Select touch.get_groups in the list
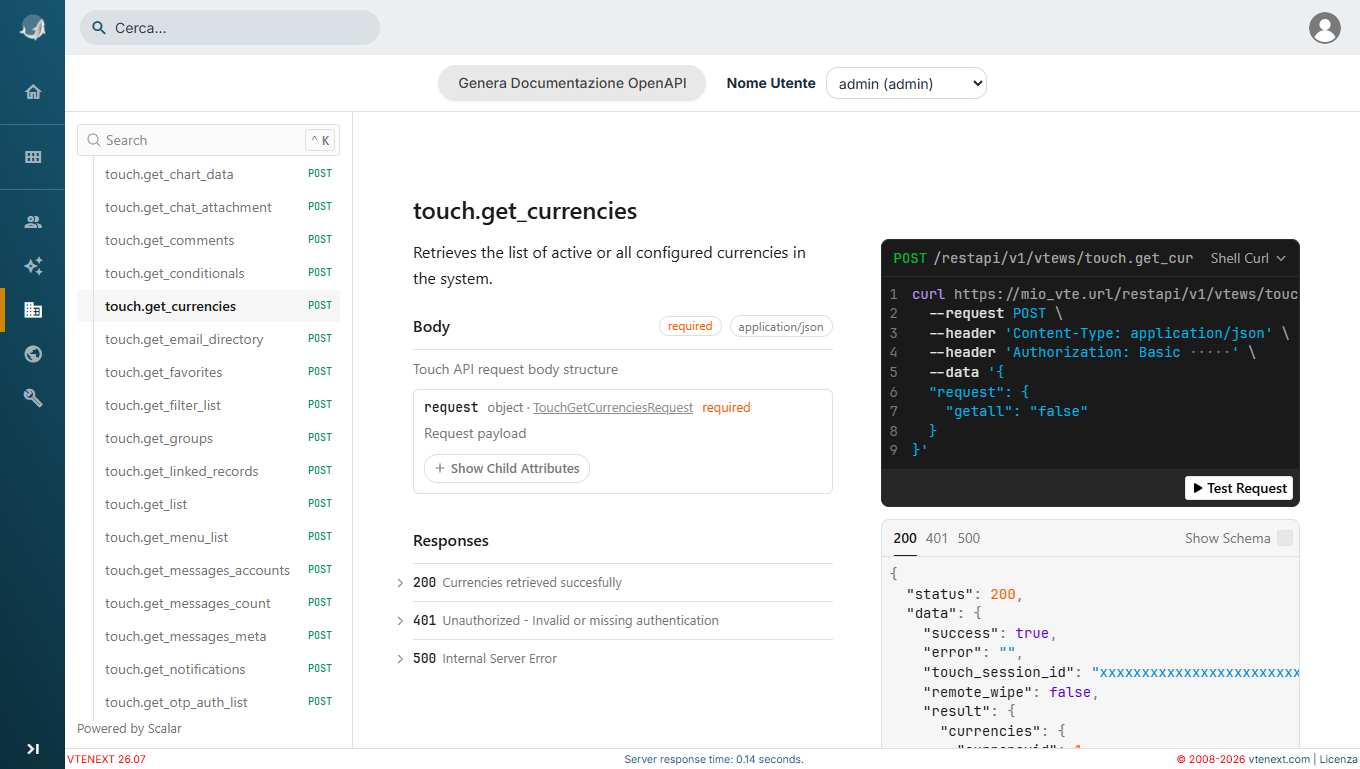 (208, 438)
